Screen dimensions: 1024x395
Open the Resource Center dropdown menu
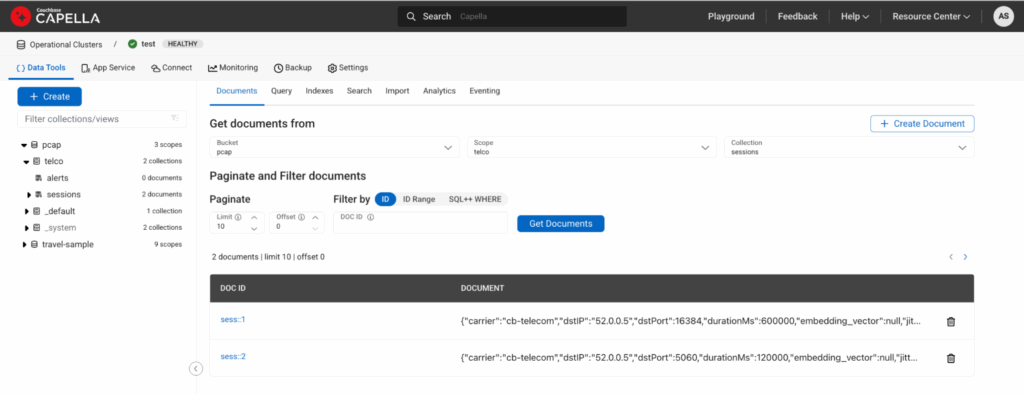pos(931,16)
